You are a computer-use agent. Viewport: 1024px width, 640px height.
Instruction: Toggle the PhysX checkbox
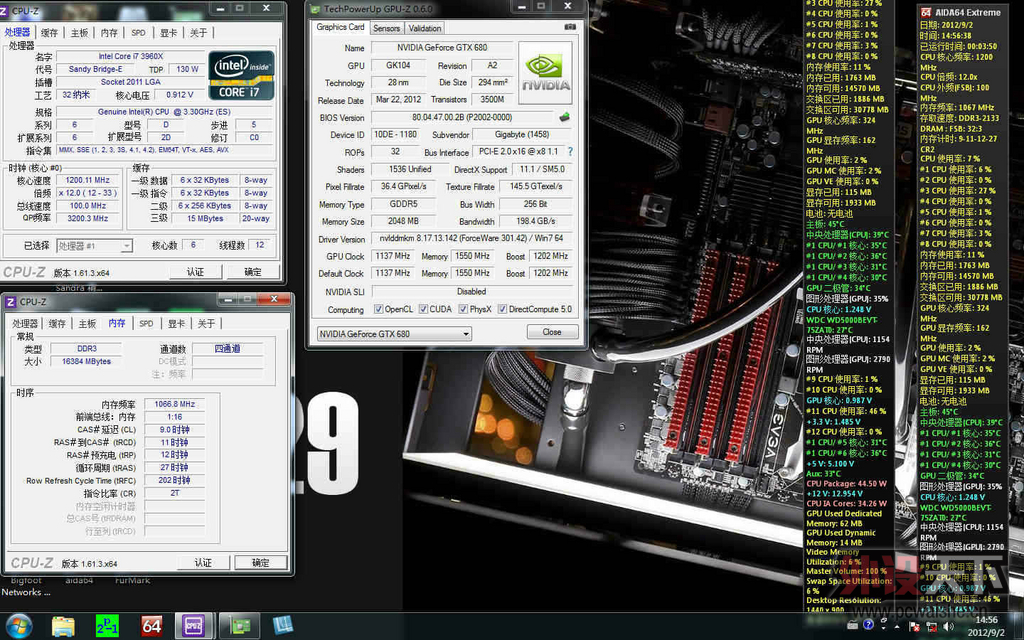[x=463, y=309]
